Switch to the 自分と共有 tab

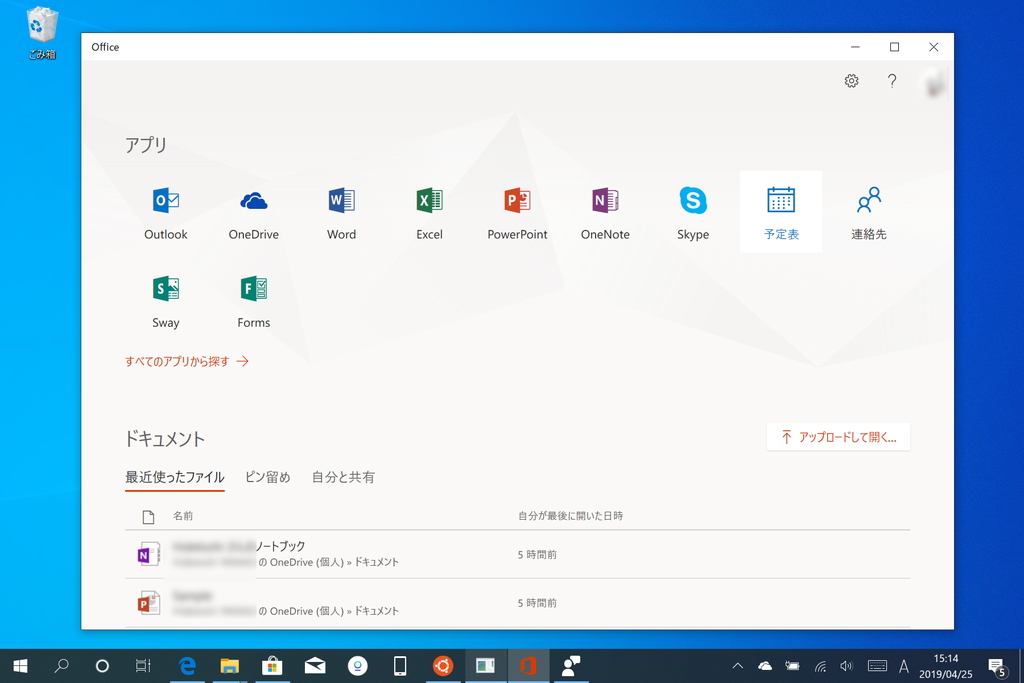tap(345, 477)
